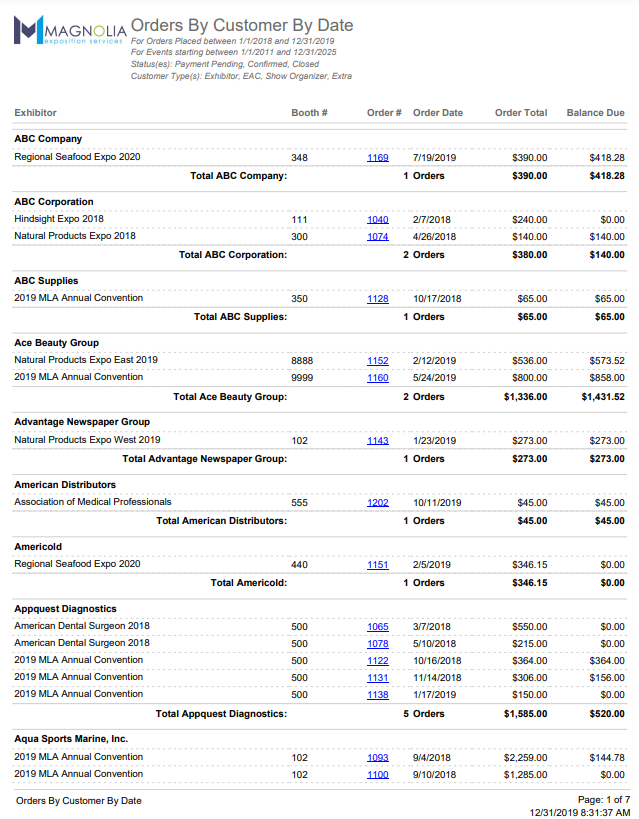Open order 1138 dated 1/17/2019
This screenshot has width=639, height=819.
(x=377, y=695)
